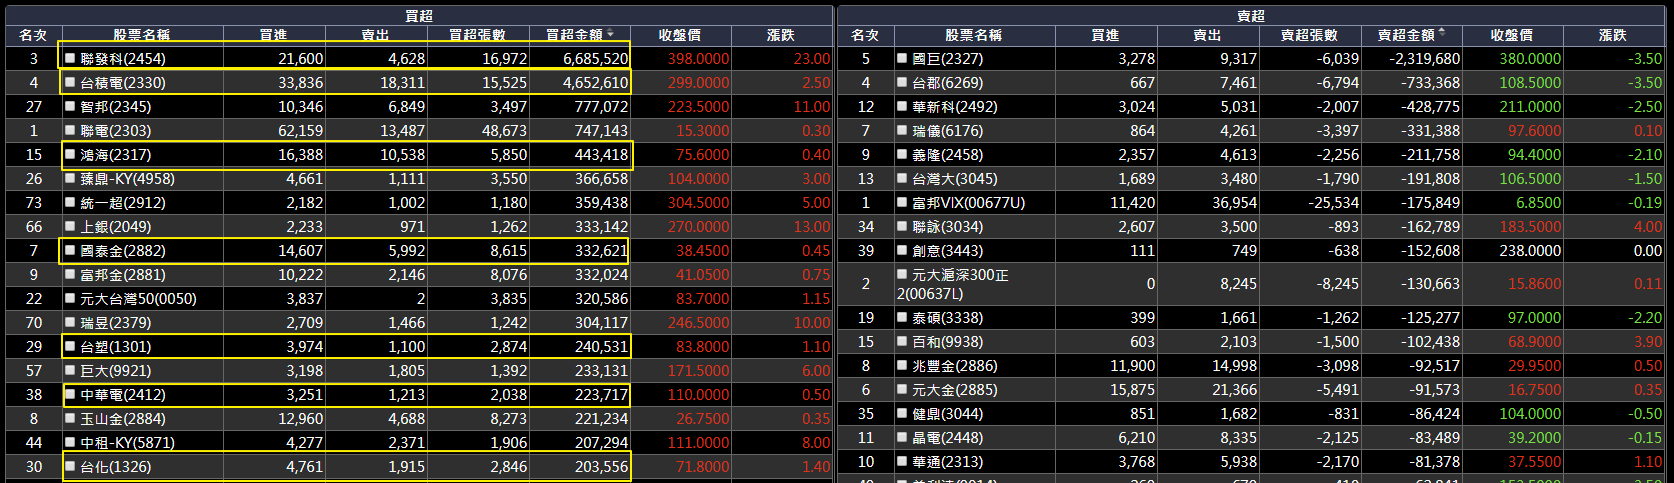
Task: Check the box next to 聯電(2303)
Action: (70, 130)
